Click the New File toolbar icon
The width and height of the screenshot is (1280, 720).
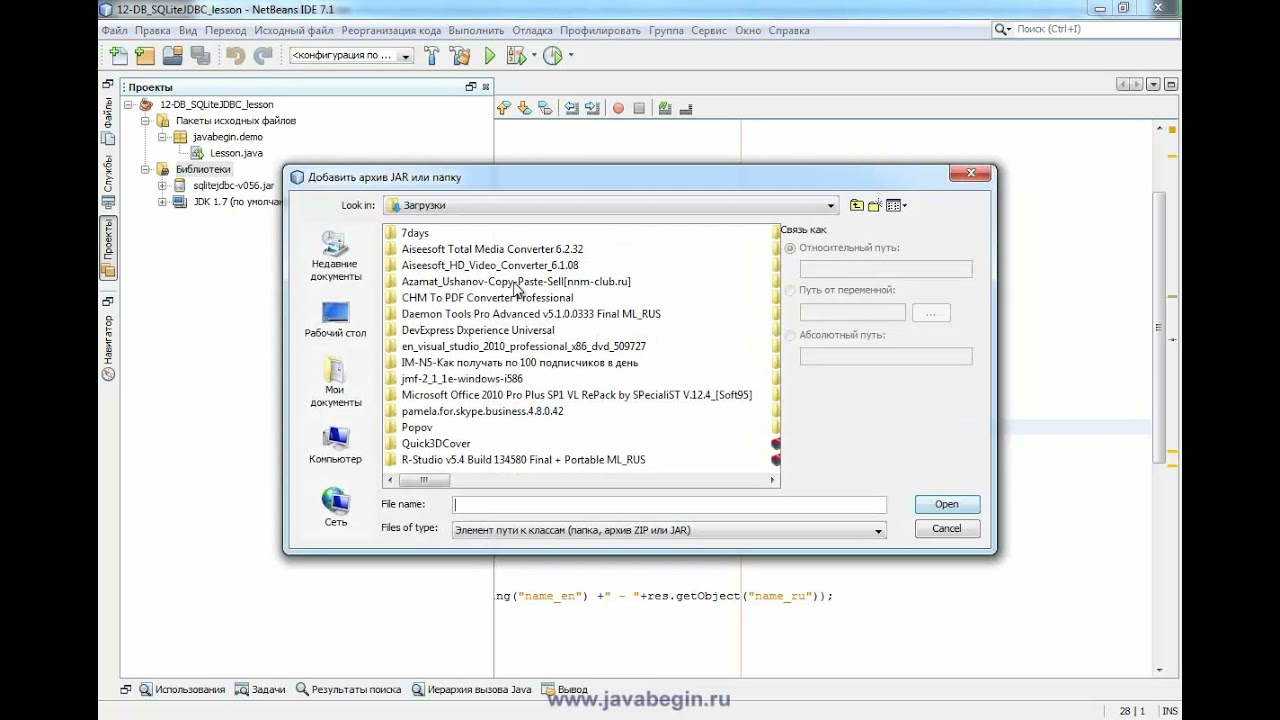click(118, 56)
